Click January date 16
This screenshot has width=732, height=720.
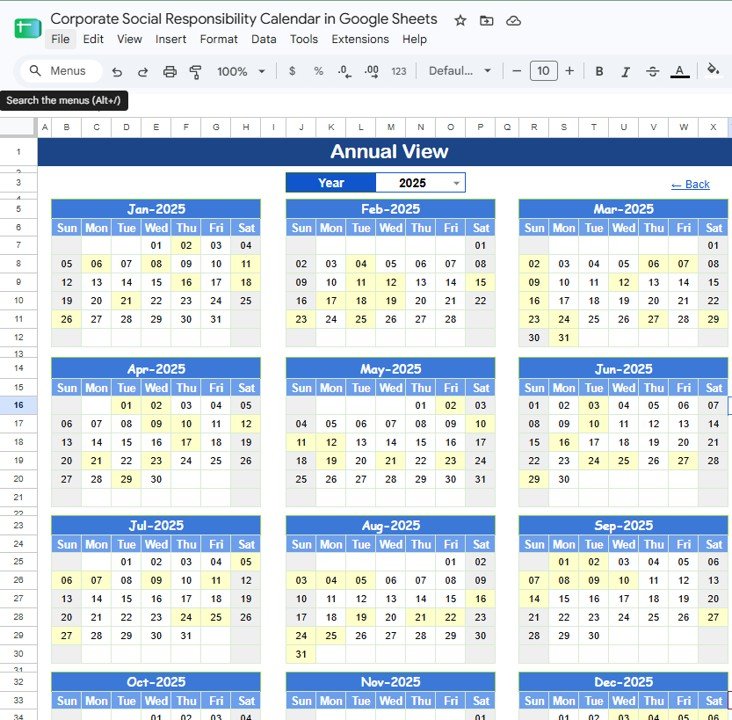pos(186,282)
